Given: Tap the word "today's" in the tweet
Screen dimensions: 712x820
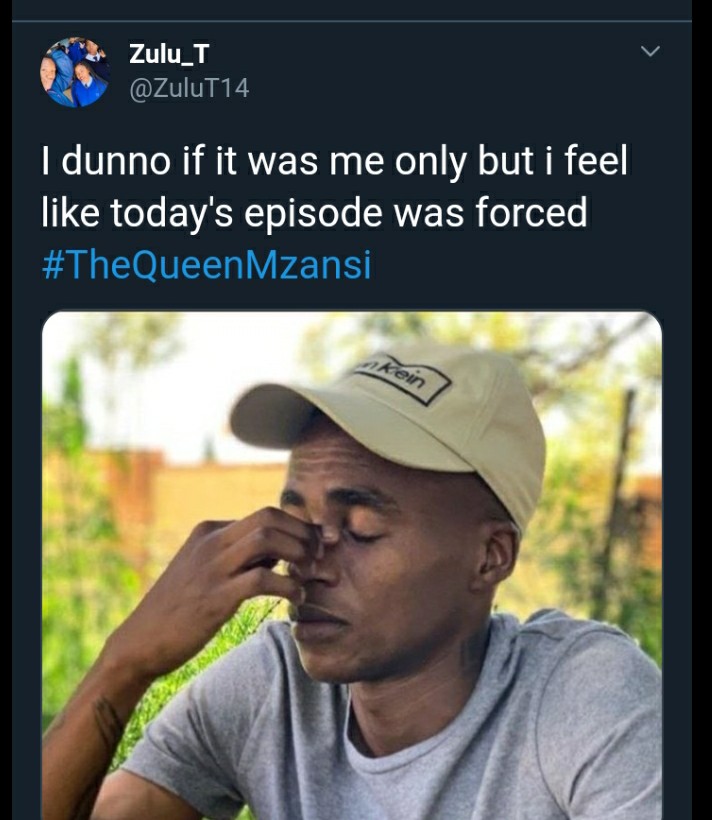Looking at the screenshot, I should 171,214.
